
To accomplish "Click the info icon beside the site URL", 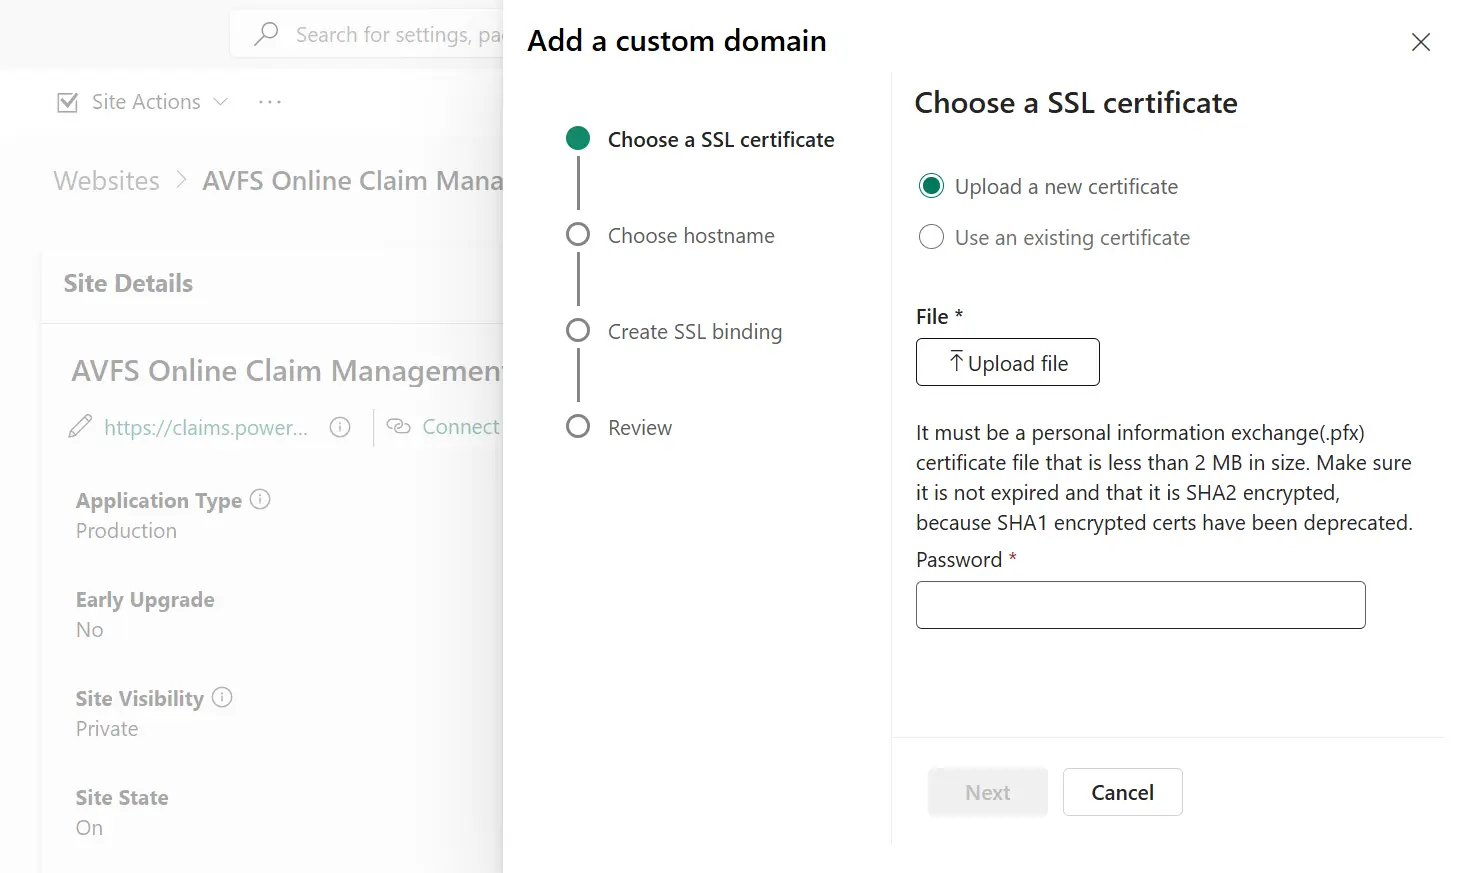I will (340, 427).
